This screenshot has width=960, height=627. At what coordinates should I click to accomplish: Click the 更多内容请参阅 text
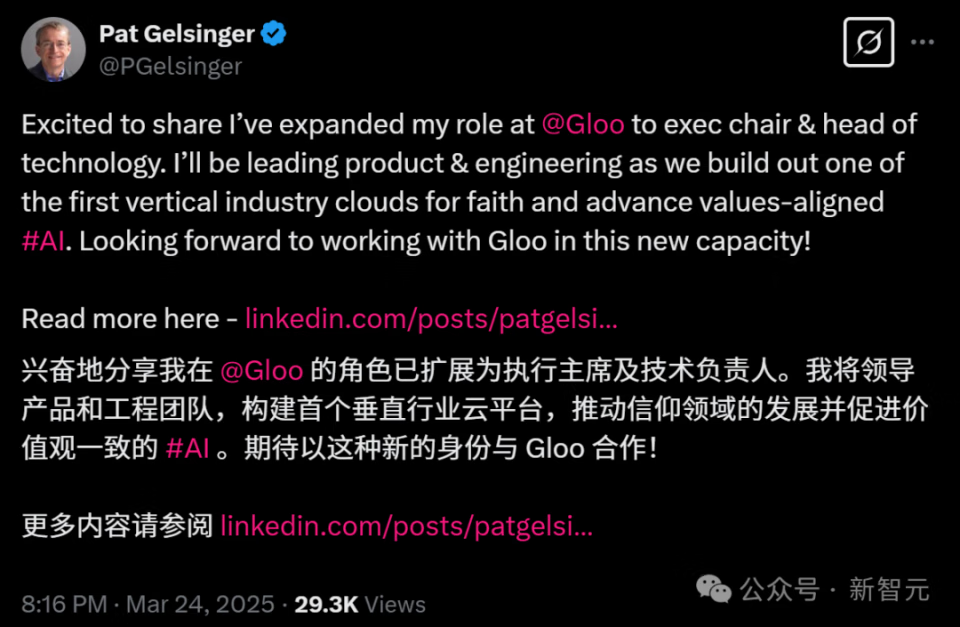117,525
